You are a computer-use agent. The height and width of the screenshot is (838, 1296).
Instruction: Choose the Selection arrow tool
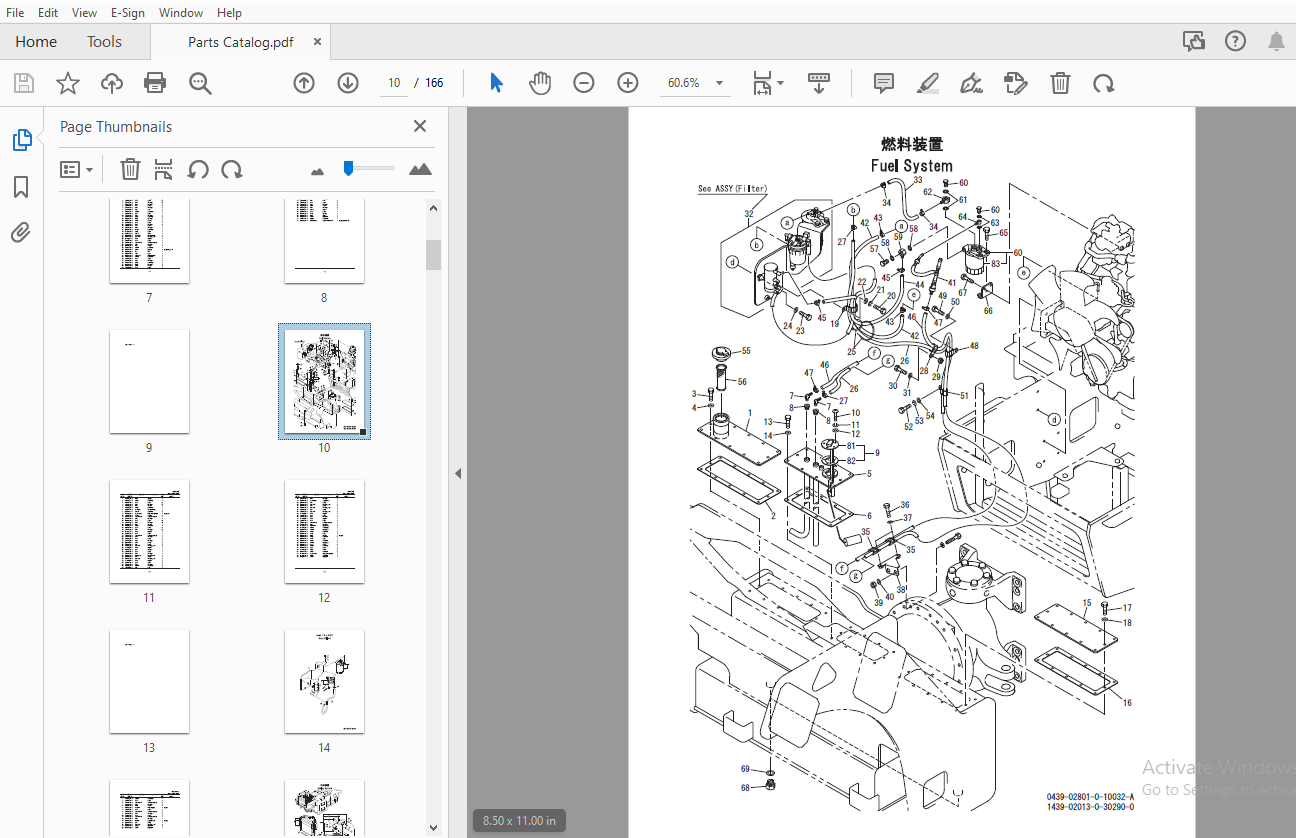(x=496, y=83)
